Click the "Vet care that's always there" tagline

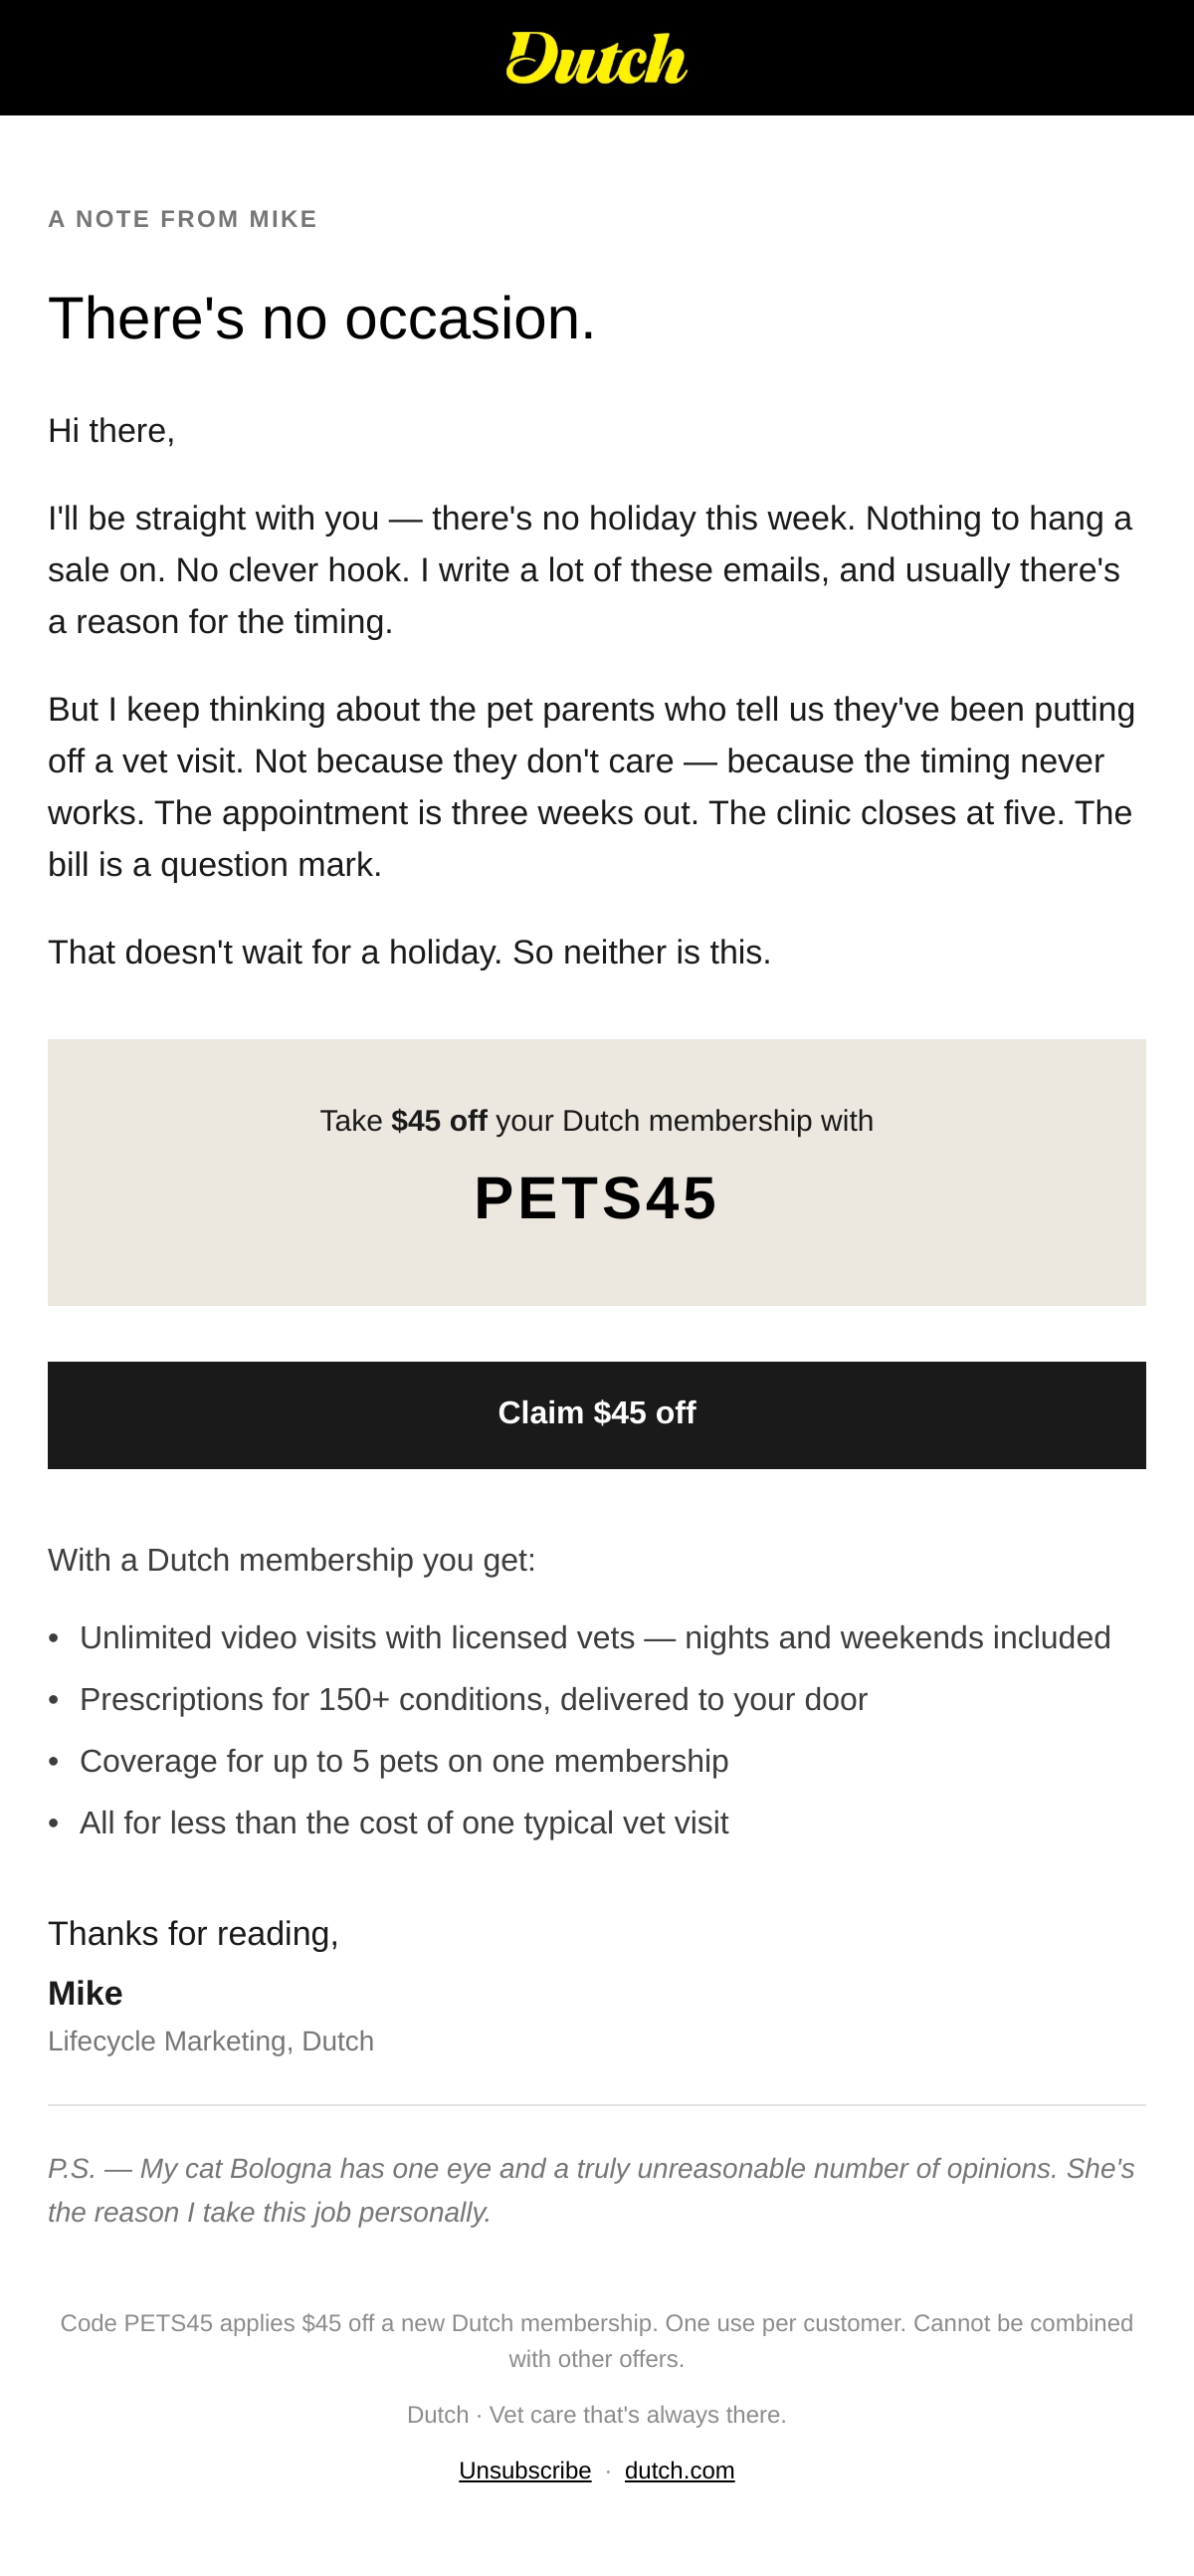tap(637, 2414)
